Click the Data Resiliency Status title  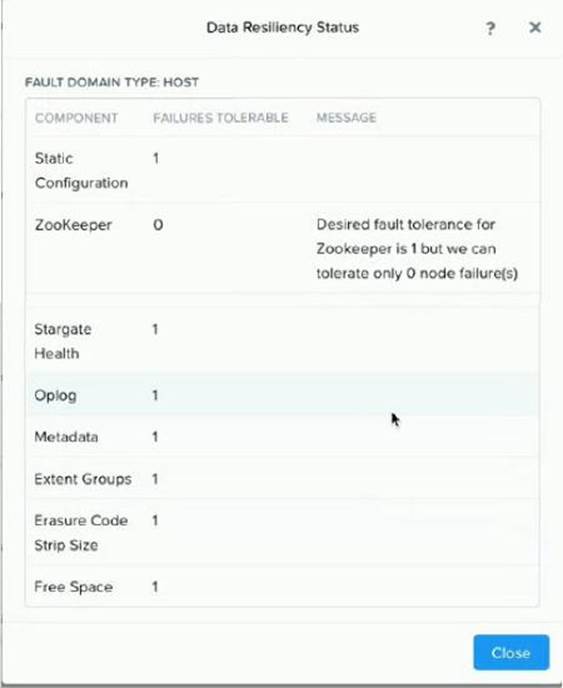(283, 28)
